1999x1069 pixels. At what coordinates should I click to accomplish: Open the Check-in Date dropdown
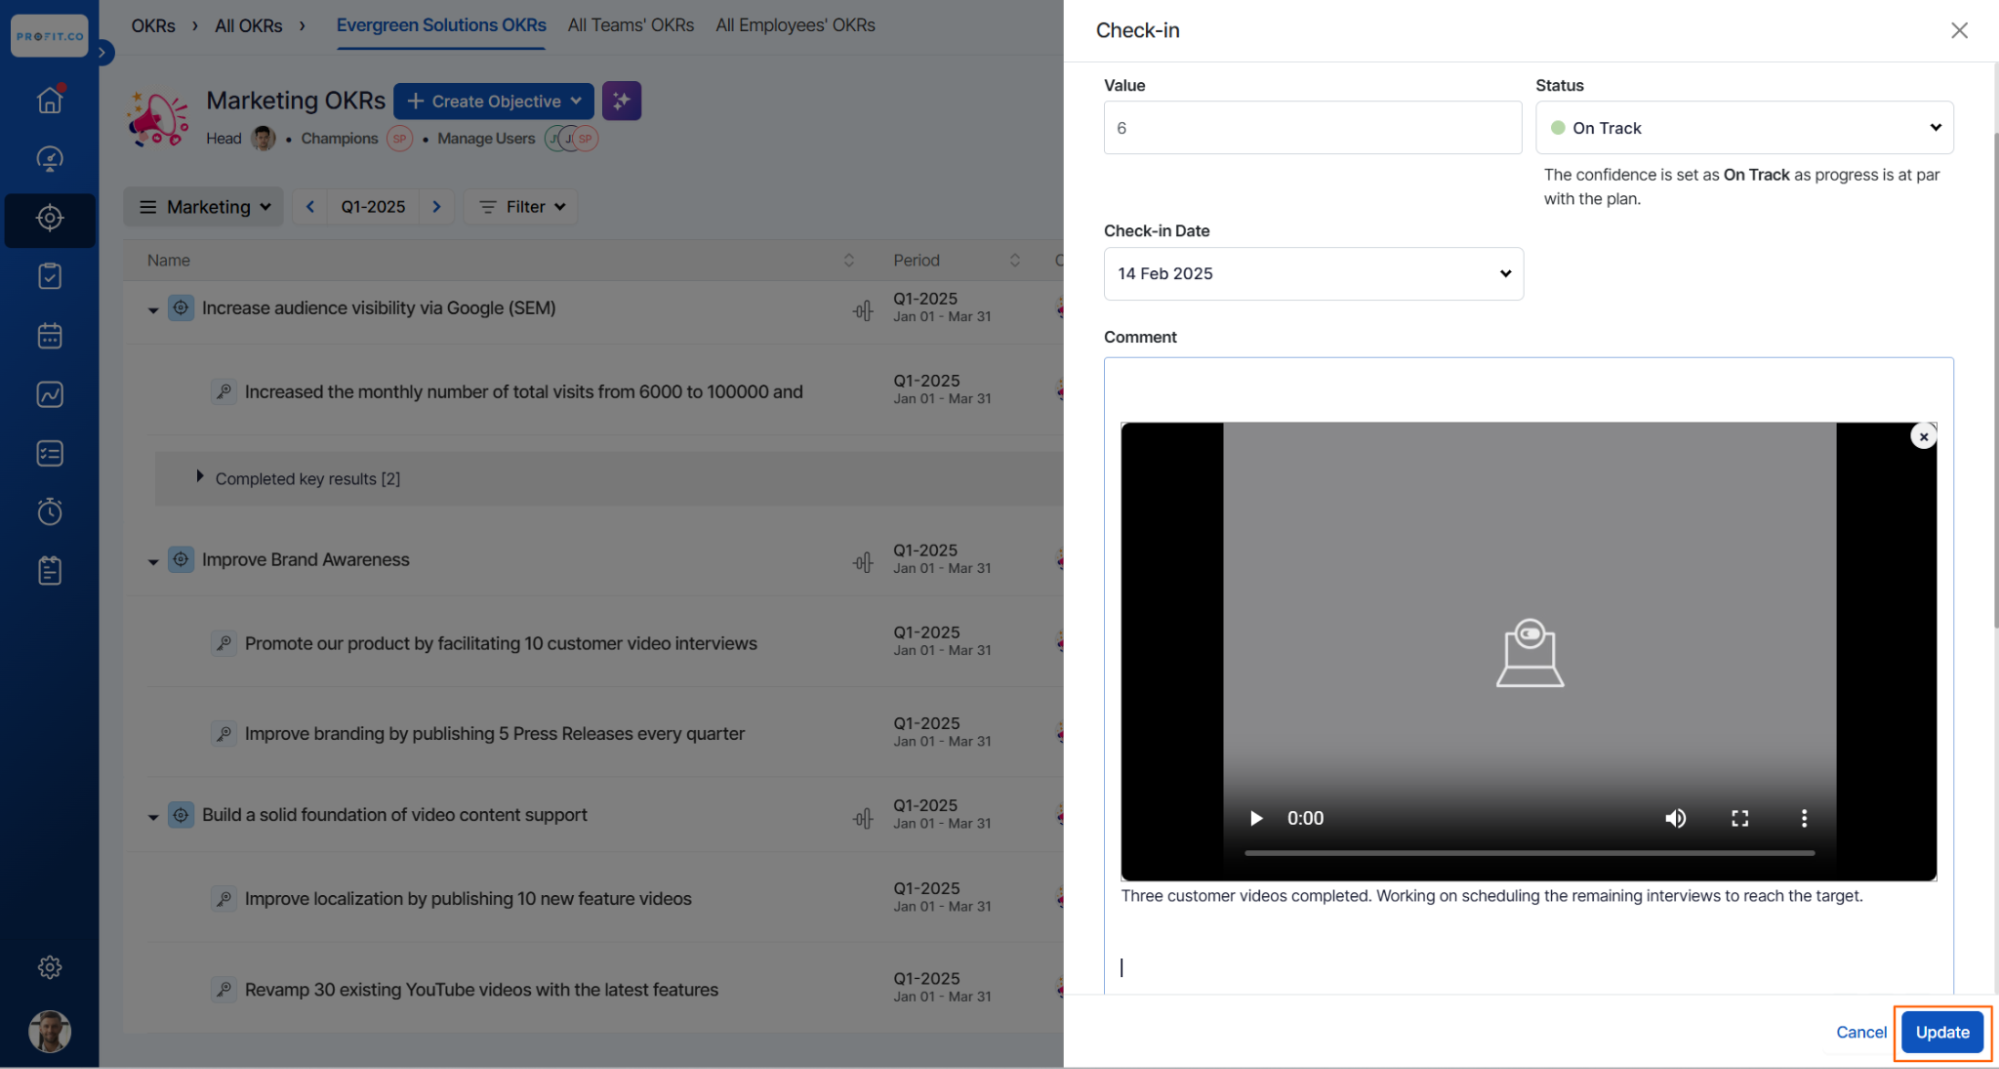click(1312, 274)
